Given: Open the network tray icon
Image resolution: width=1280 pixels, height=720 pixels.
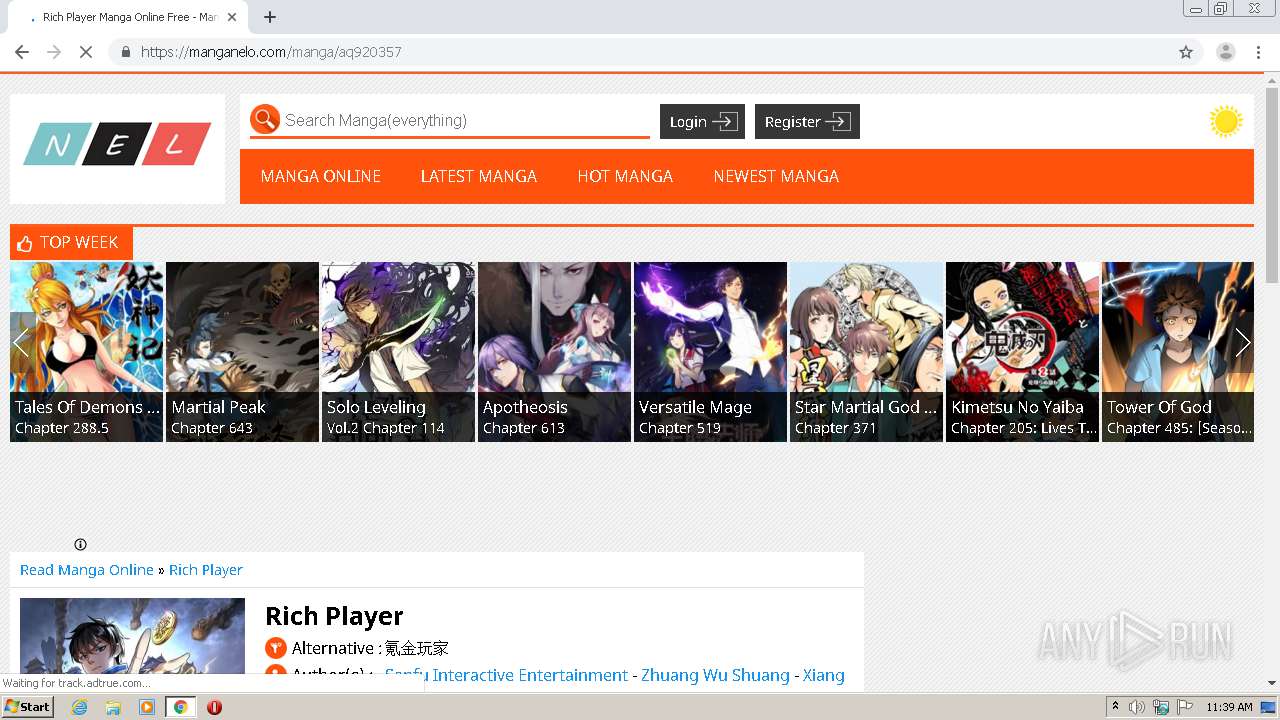Looking at the screenshot, I should (1161, 707).
